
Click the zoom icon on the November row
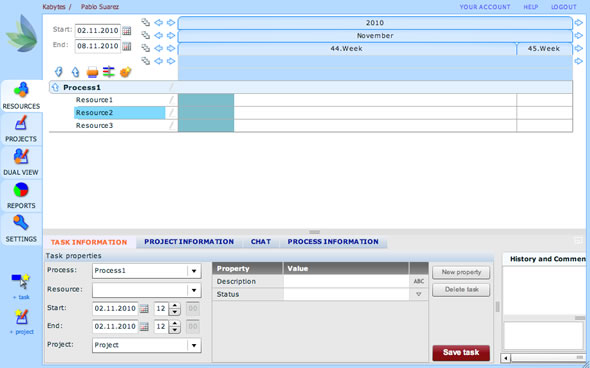click(146, 35)
